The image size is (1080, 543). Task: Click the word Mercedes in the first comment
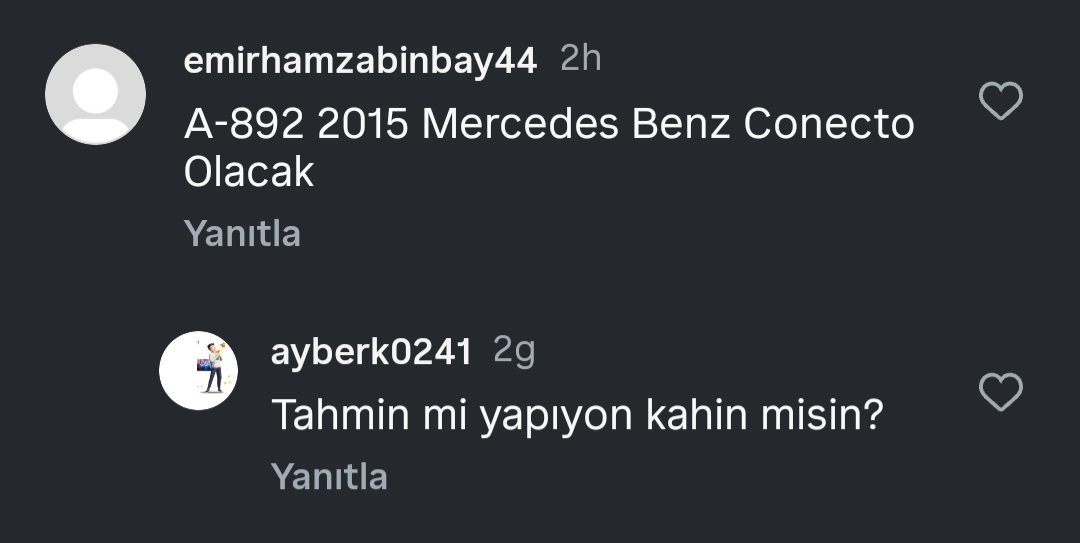click(520, 125)
